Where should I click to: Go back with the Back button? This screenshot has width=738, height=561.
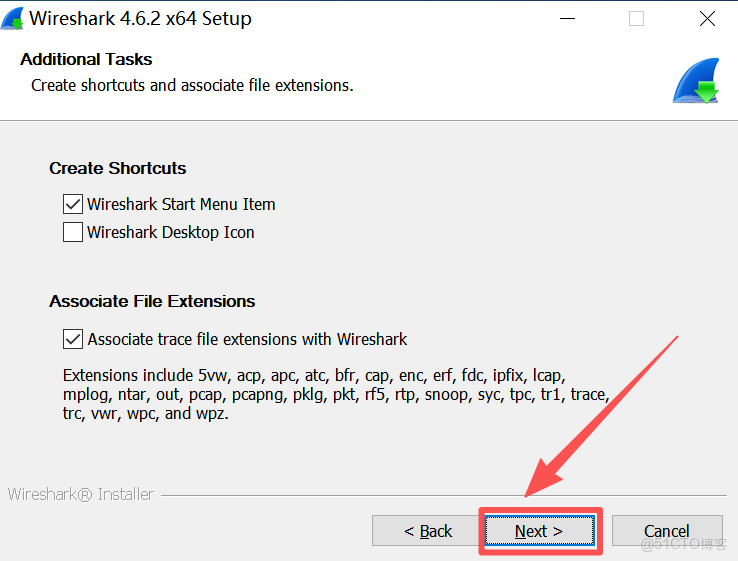pos(427,531)
